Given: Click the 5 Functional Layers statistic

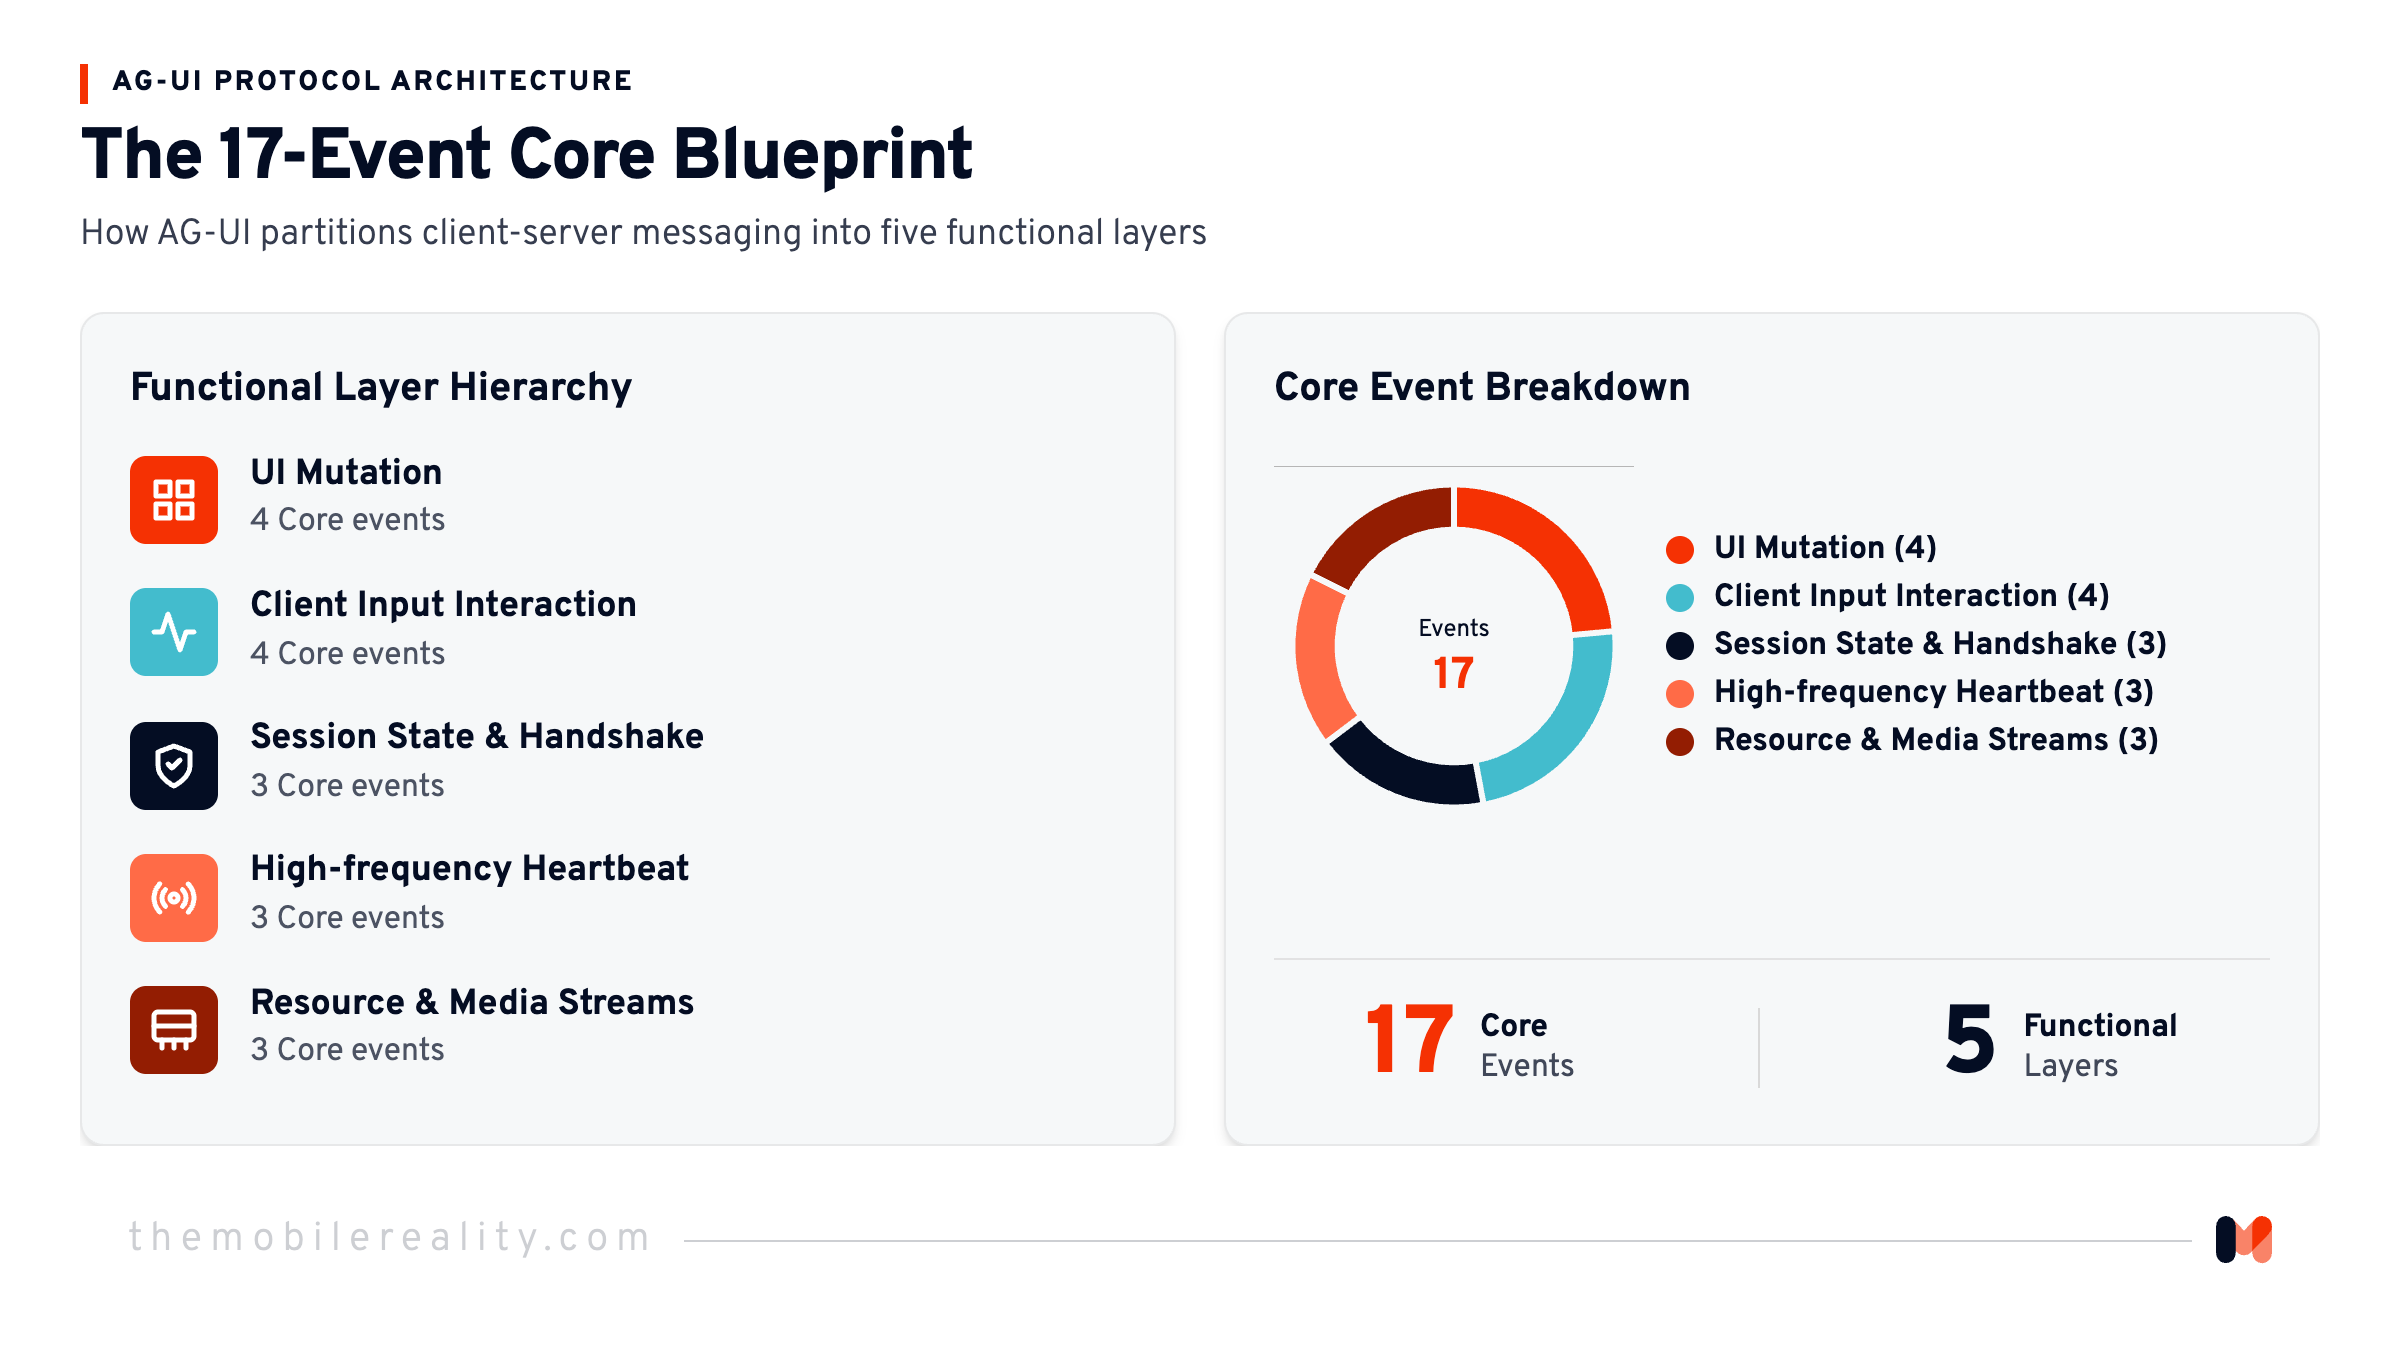Looking at the screenshot, I should coord(2060,1042).
